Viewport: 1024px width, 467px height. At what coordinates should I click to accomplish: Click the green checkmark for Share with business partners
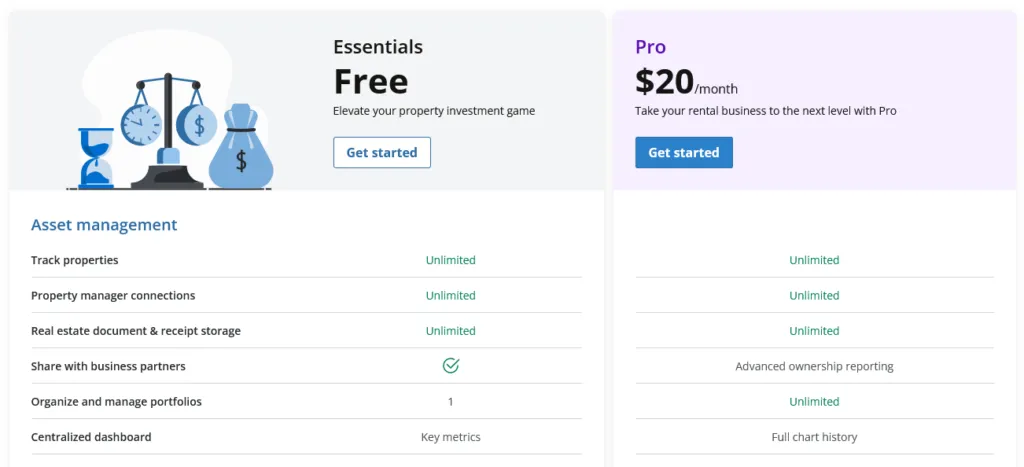point(451,366)
